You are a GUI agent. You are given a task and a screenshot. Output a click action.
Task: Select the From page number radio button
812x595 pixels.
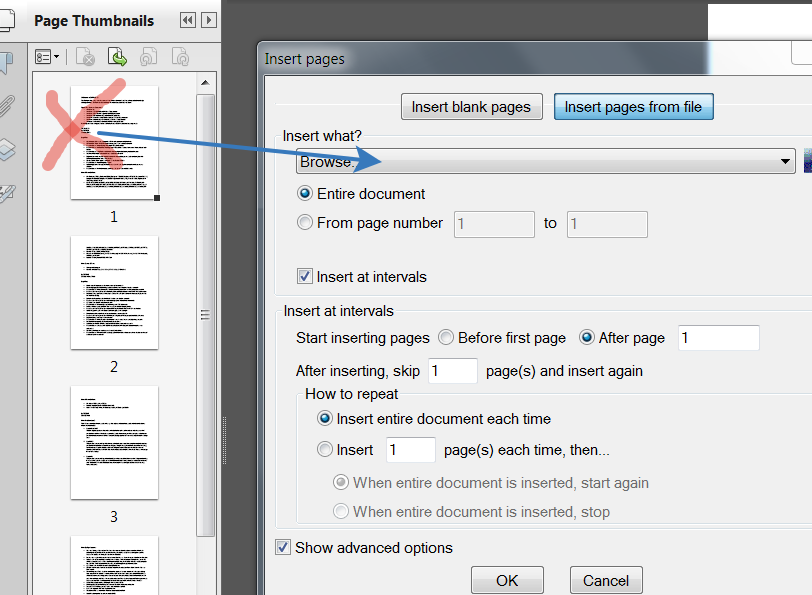305,223
